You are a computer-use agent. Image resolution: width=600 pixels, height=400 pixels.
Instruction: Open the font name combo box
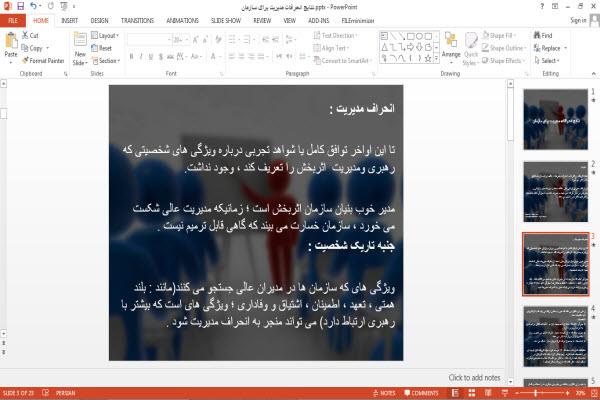149,39
